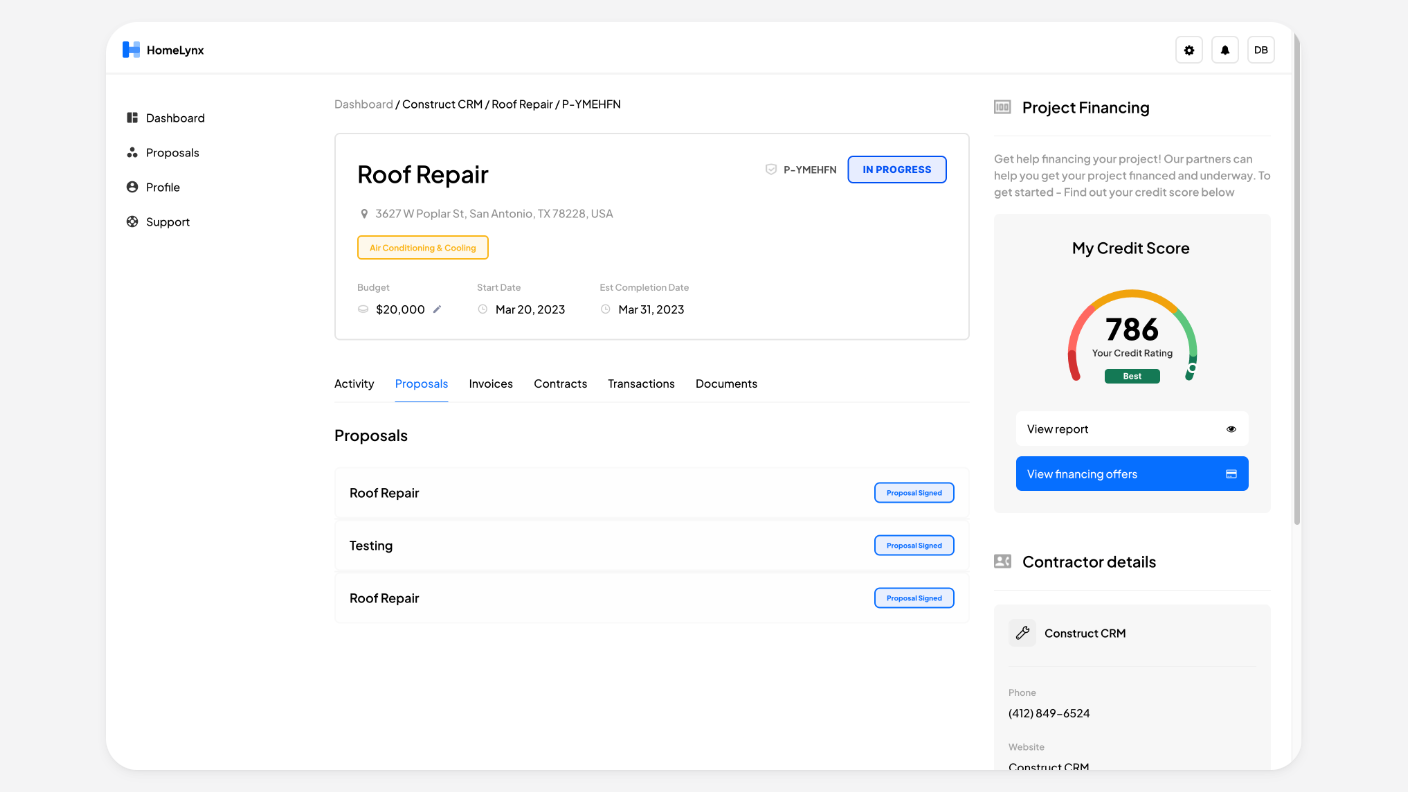Image resolution: width=1408 pixels, height=792 pixels.
Task: Click the Testing row Proposal Signed badge
Action: (914, 546)
